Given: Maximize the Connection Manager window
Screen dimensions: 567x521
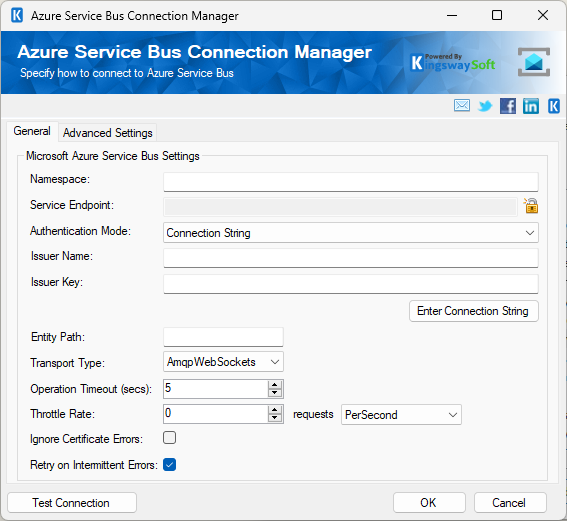Looking at the screenshot, I should point(497,15).
